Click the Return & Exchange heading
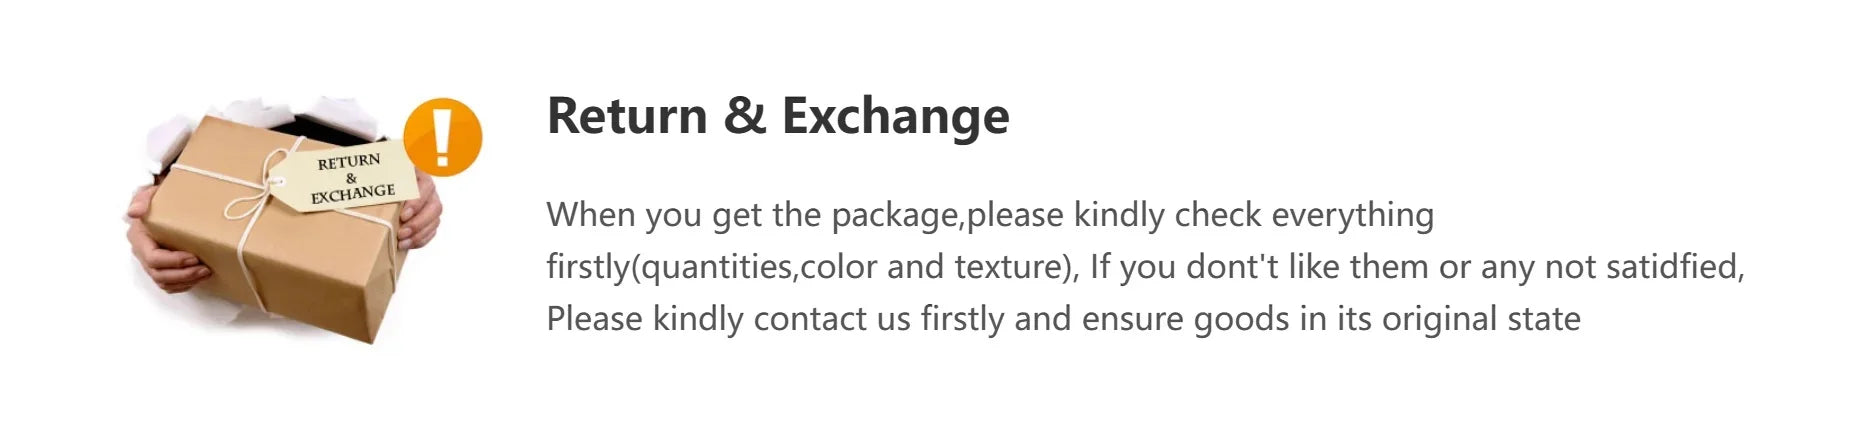The width and height of the screenshot is (1864, 440). coord(778,116)
